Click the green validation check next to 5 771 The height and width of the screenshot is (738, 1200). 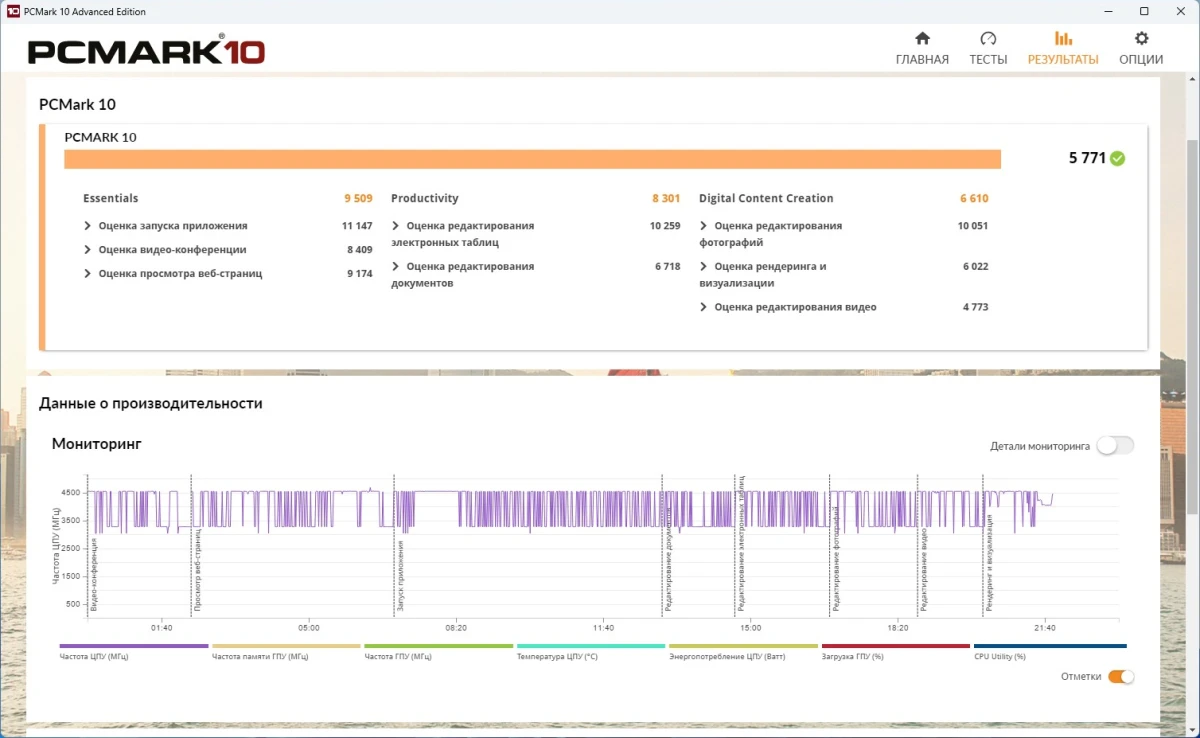tap(1117, 158)
